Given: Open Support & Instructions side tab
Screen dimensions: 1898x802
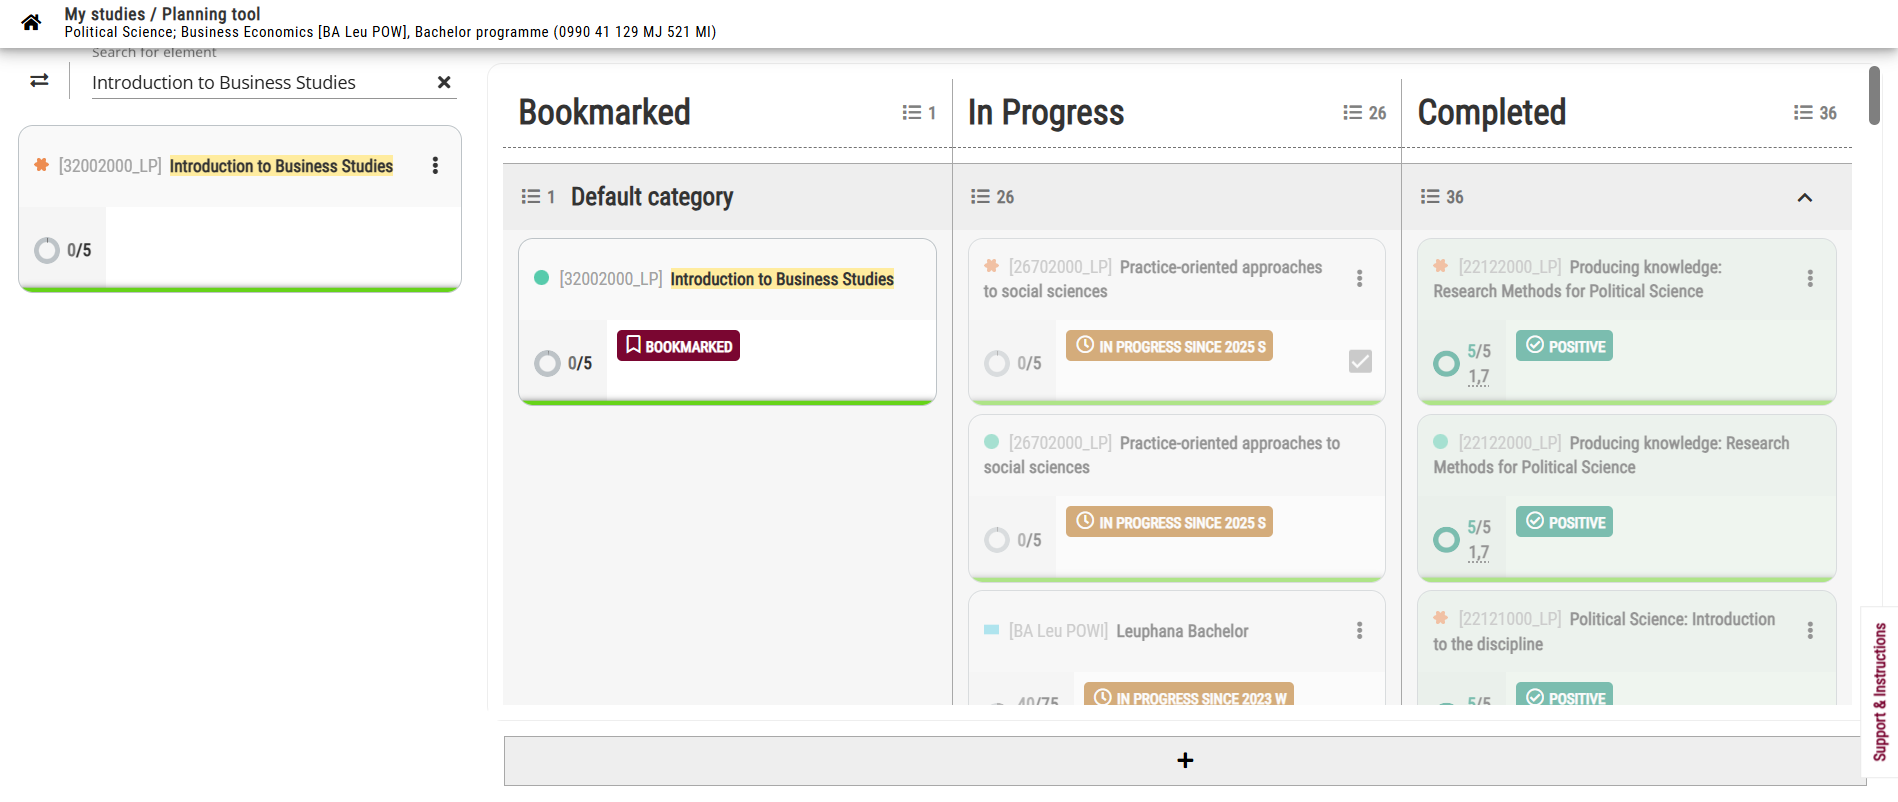Looking at the screenshot, I should (x=1880, y=692).
